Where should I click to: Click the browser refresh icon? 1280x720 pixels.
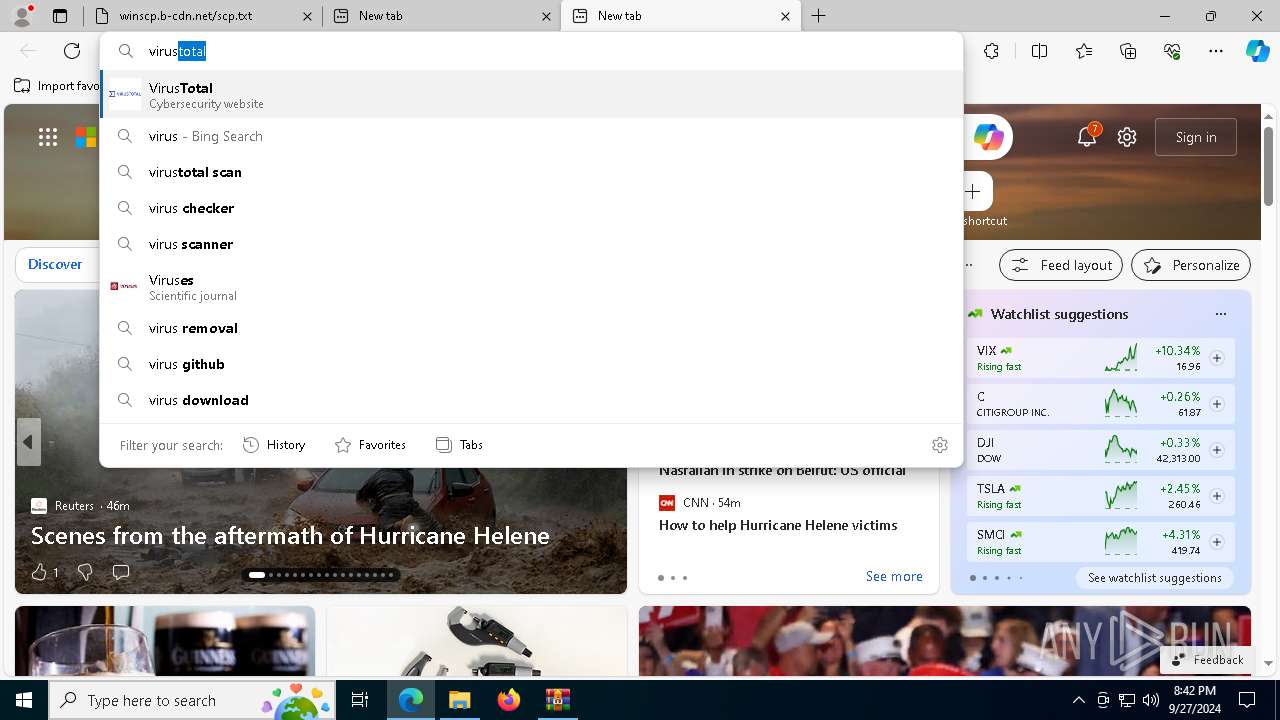tap(72, 51)
